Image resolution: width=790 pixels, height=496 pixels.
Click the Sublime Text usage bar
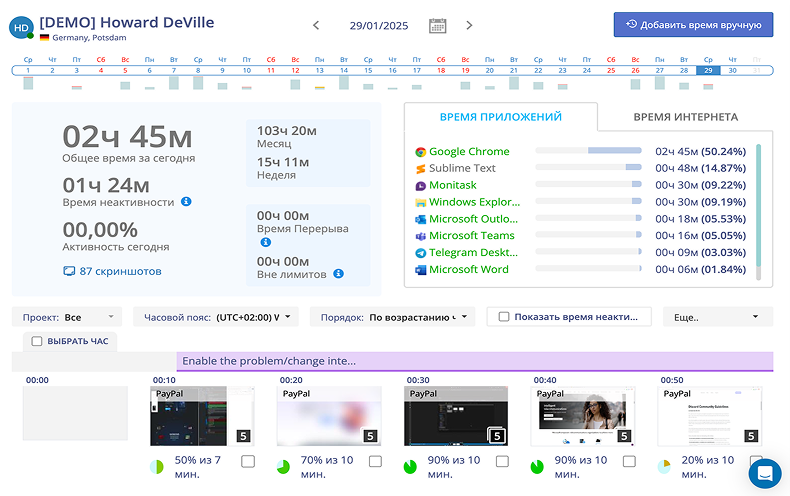click(588, 167)
